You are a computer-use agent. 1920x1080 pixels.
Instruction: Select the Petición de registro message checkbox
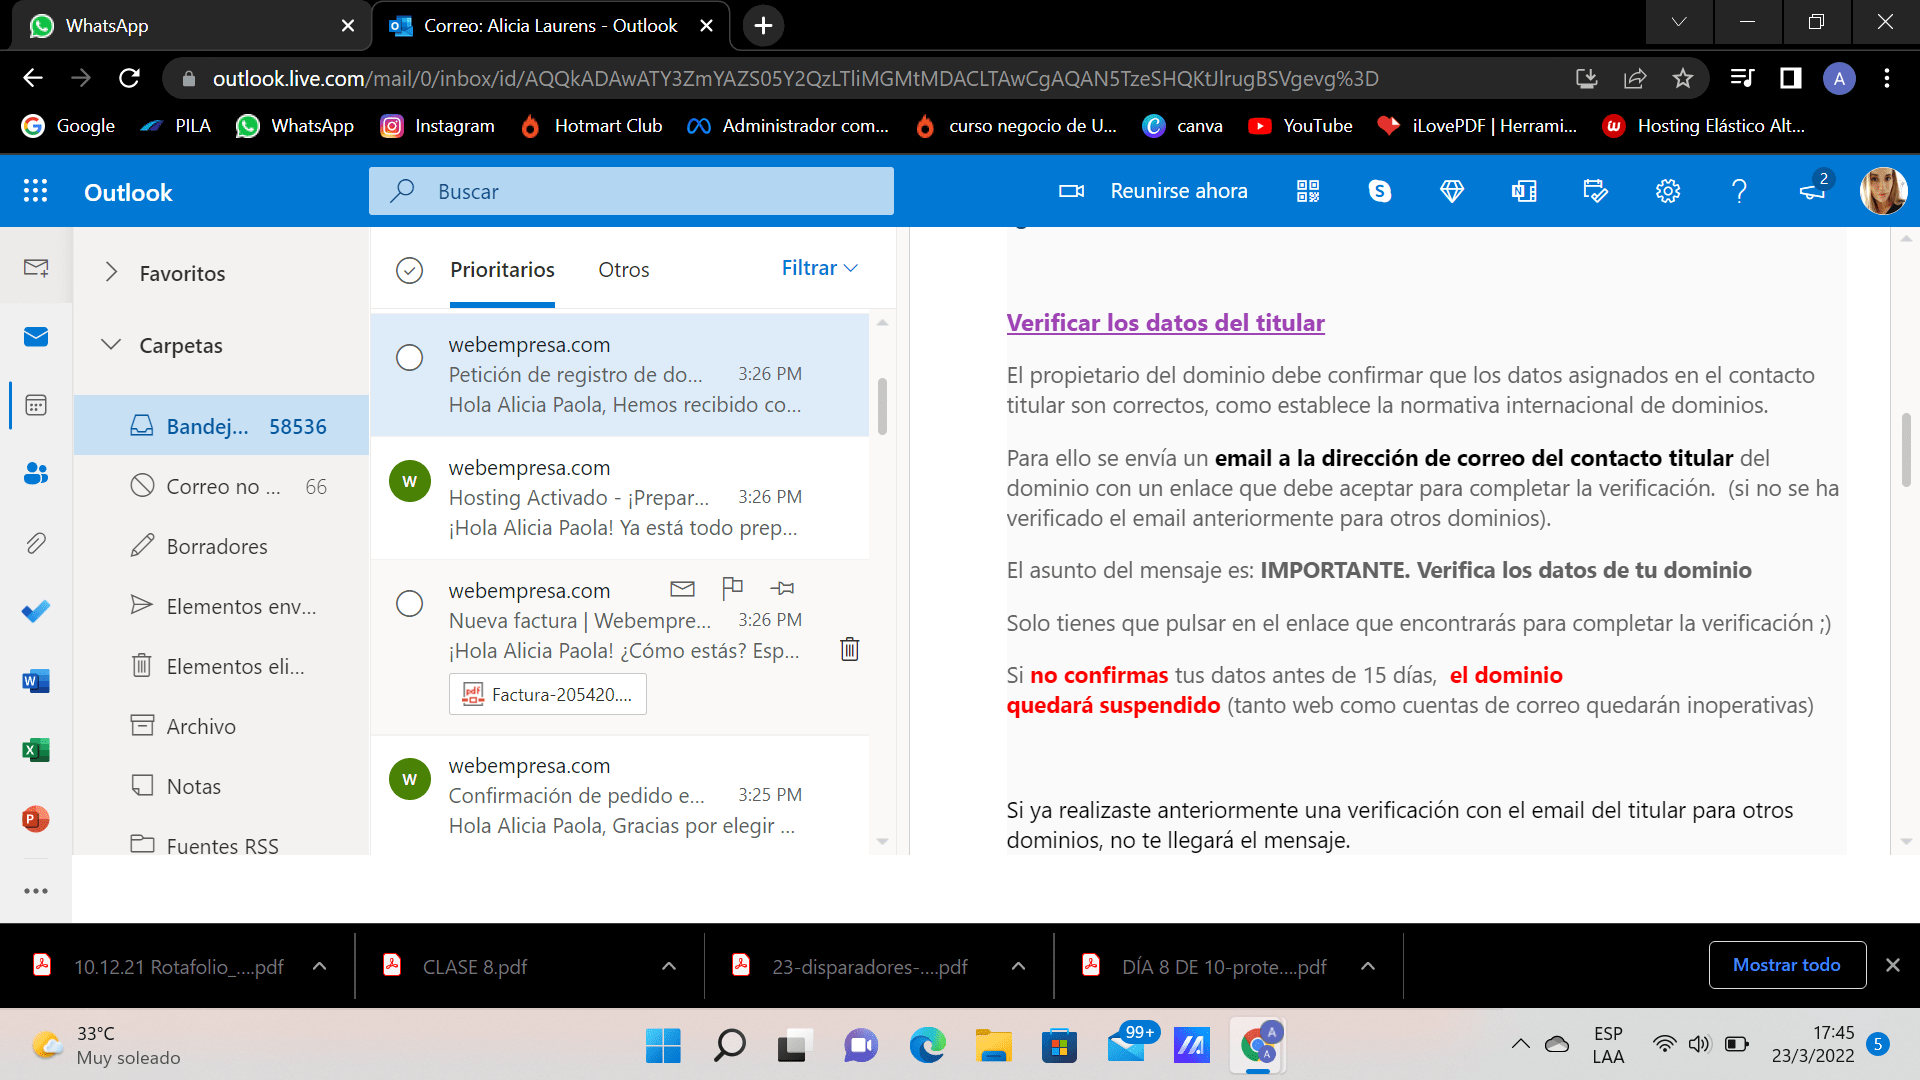410,357
